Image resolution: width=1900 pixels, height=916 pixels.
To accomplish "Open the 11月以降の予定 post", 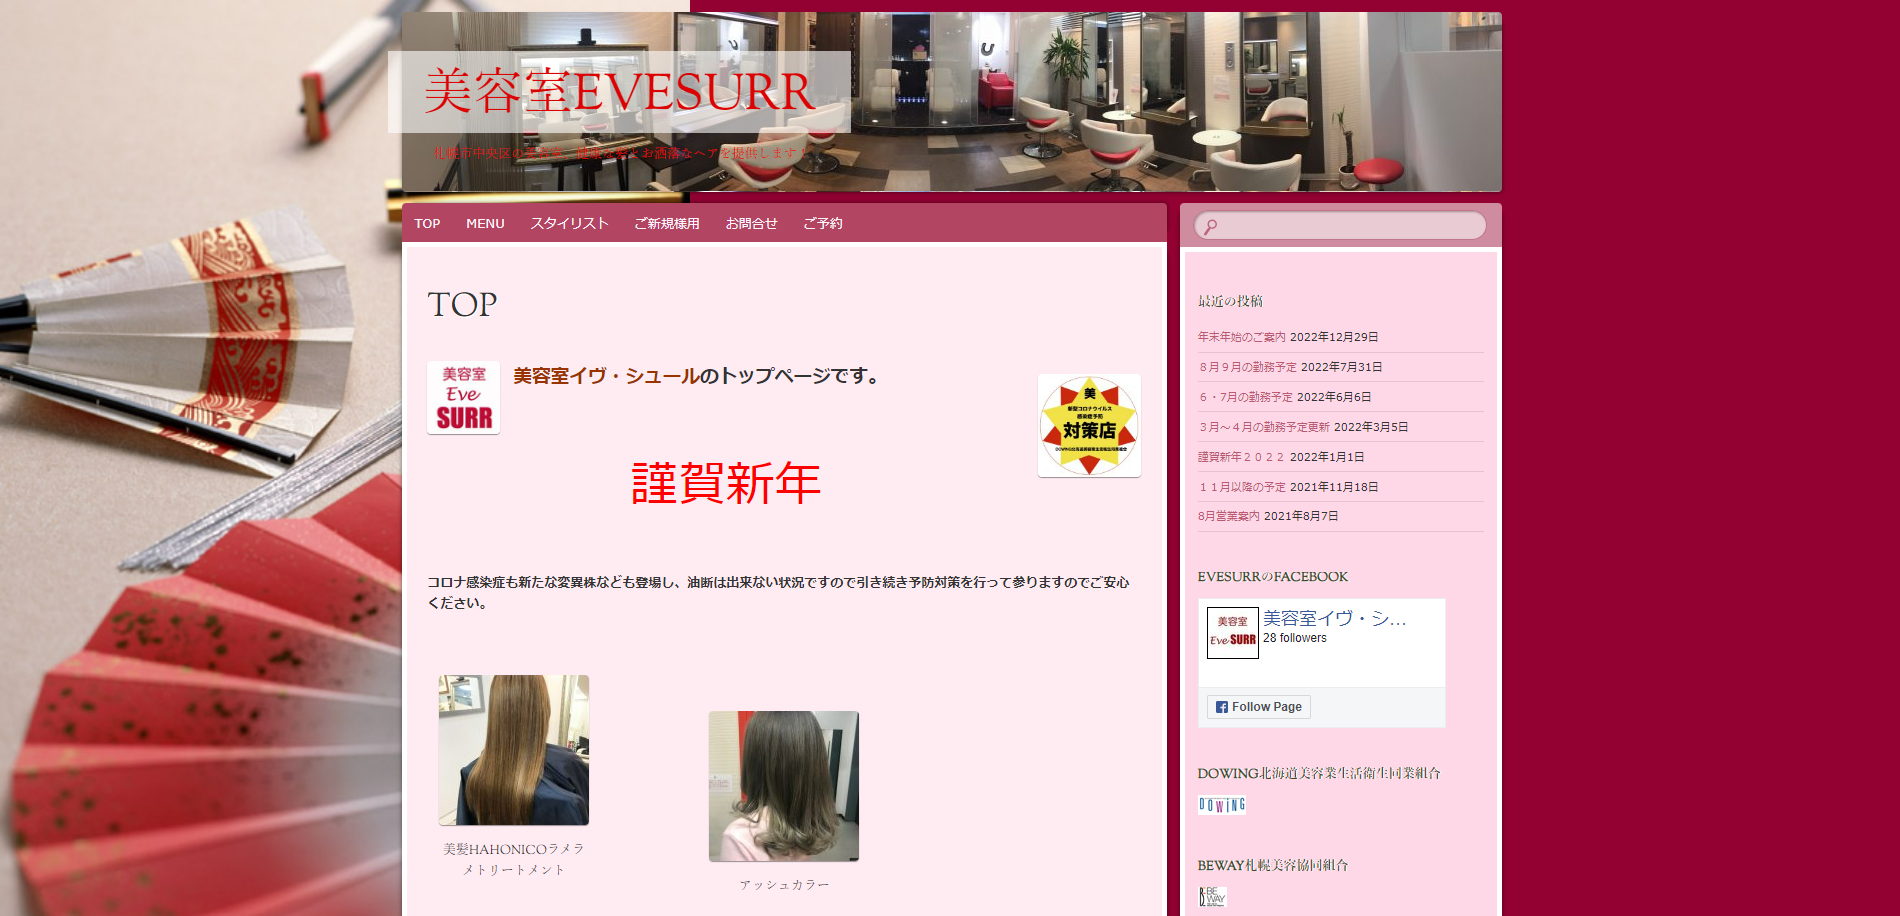I will coord(1241,487).
